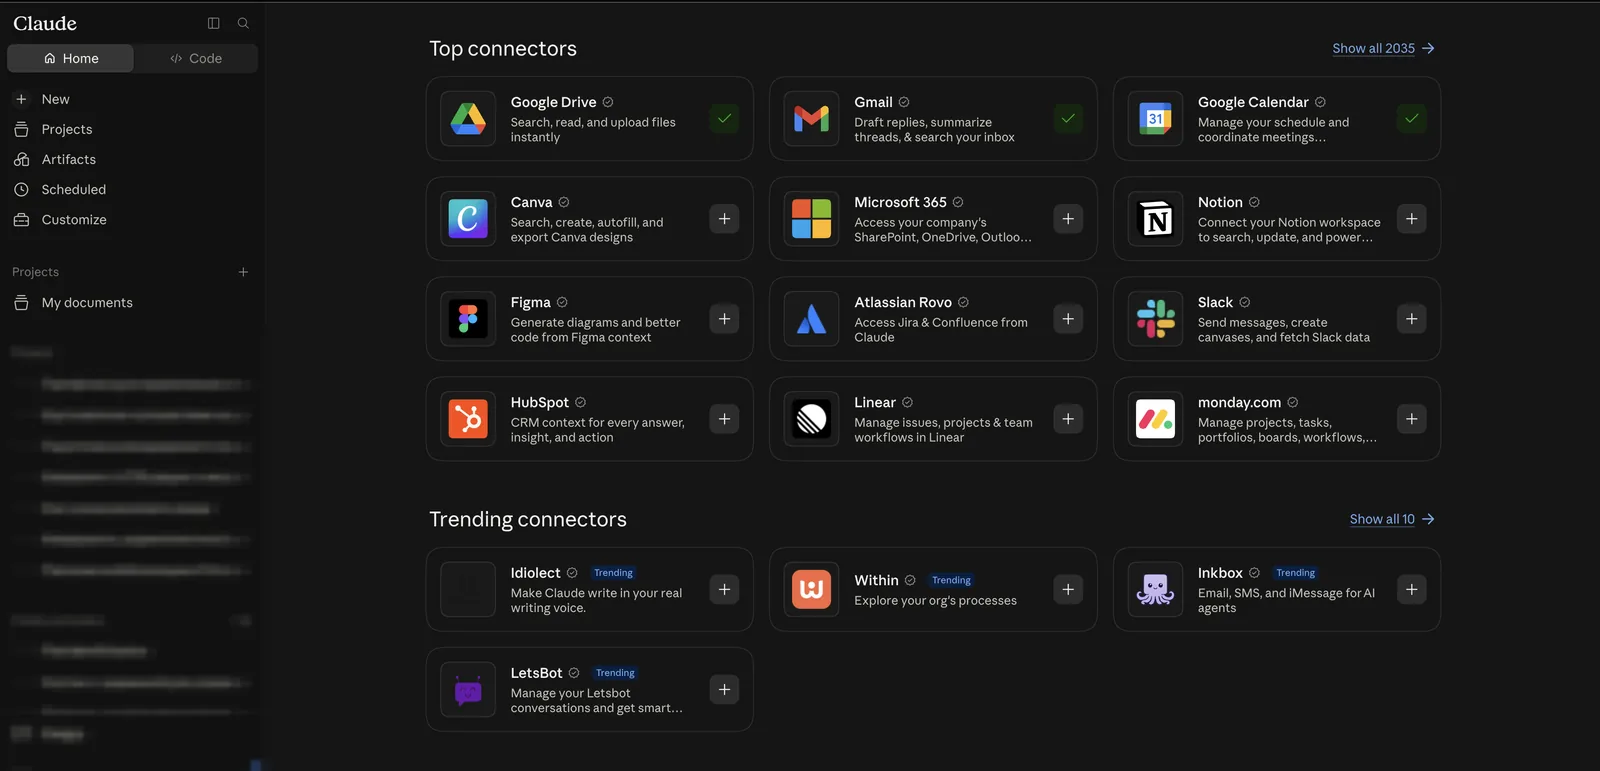Add the Inkbox connector
Image resolution: width=1600 pixels, height=771 pixels.
click(1411, 589)
